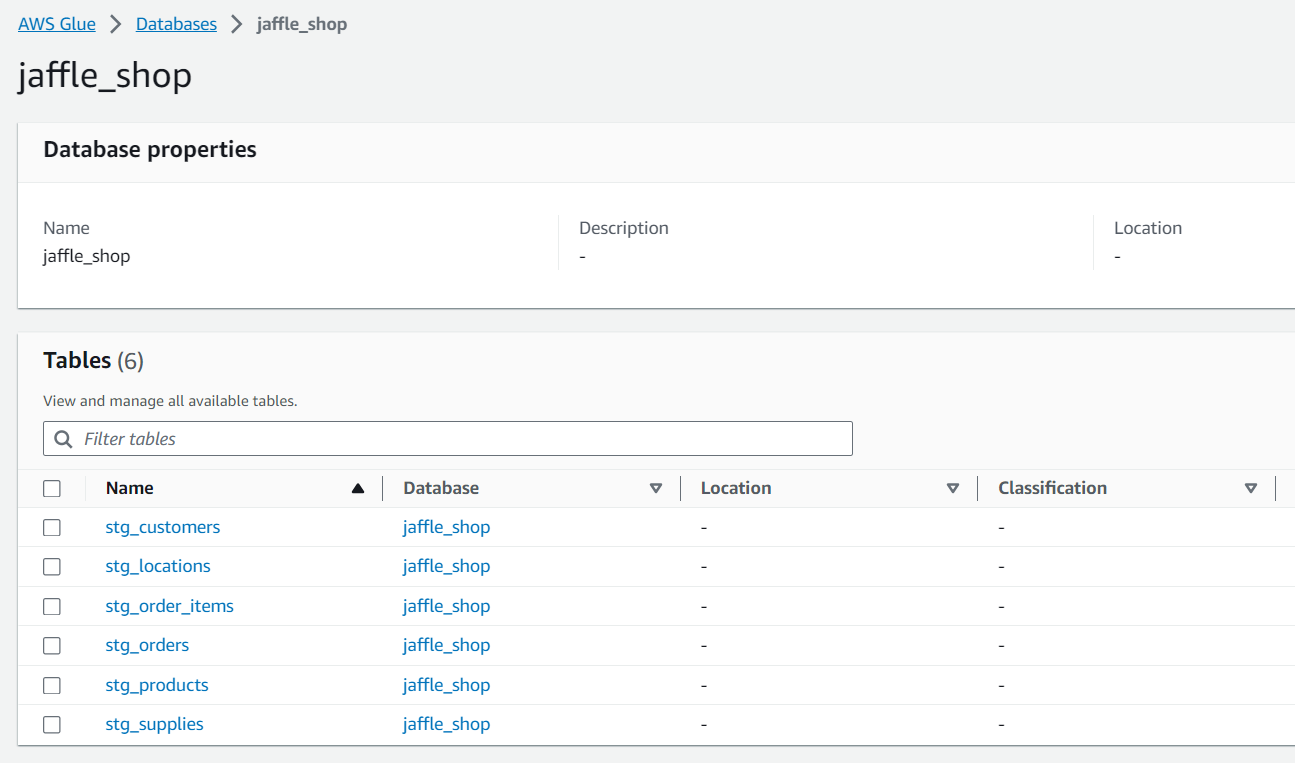Open the Database column sort arrow
The image size is (1295, 763).
point(656,488)
